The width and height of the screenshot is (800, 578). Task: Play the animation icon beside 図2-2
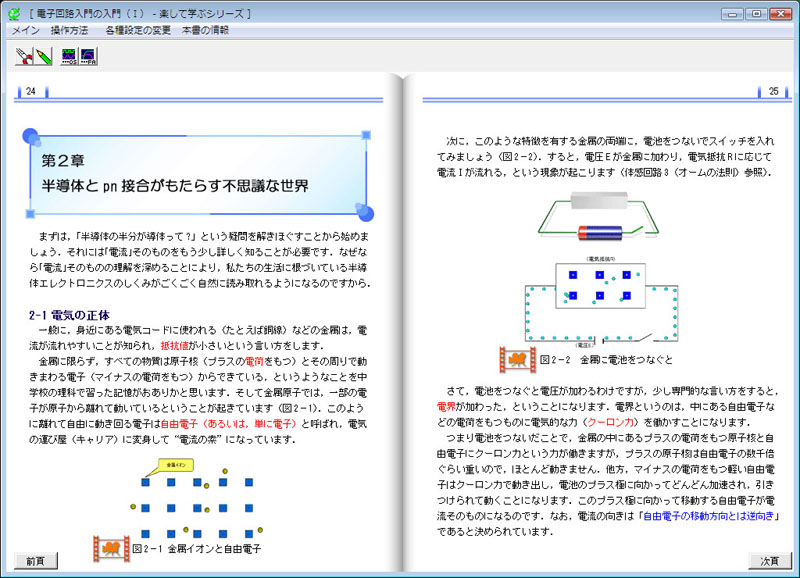click(517, 360)
